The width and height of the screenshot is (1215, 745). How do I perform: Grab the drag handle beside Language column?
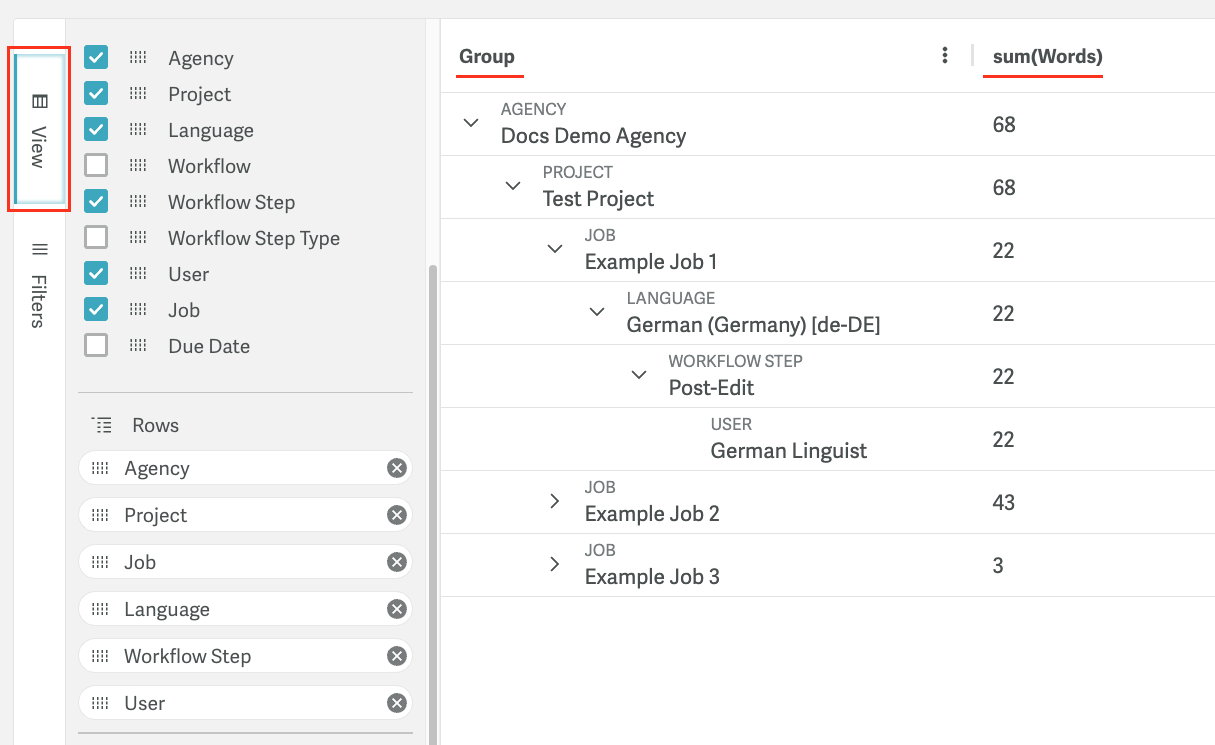click(138, 130)
